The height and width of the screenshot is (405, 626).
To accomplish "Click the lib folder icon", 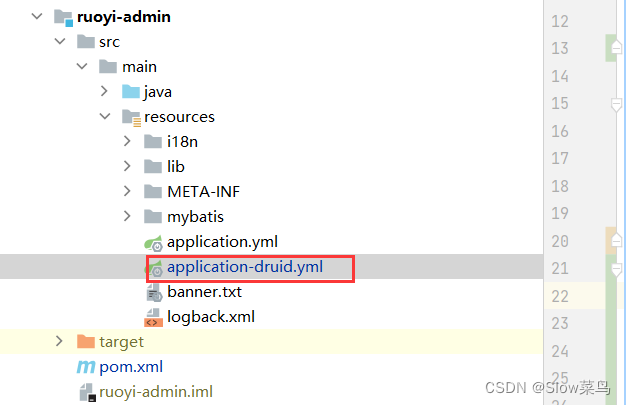I will click(x=153, y=167).
